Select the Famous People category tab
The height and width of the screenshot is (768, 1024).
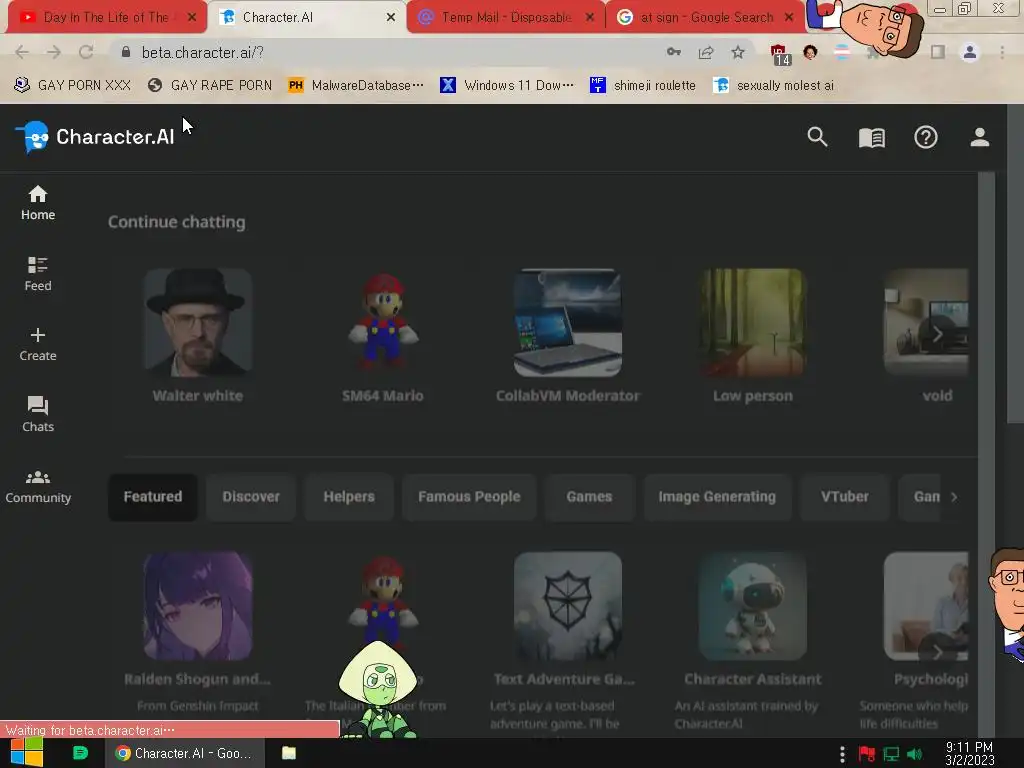[x=469, y=497]
